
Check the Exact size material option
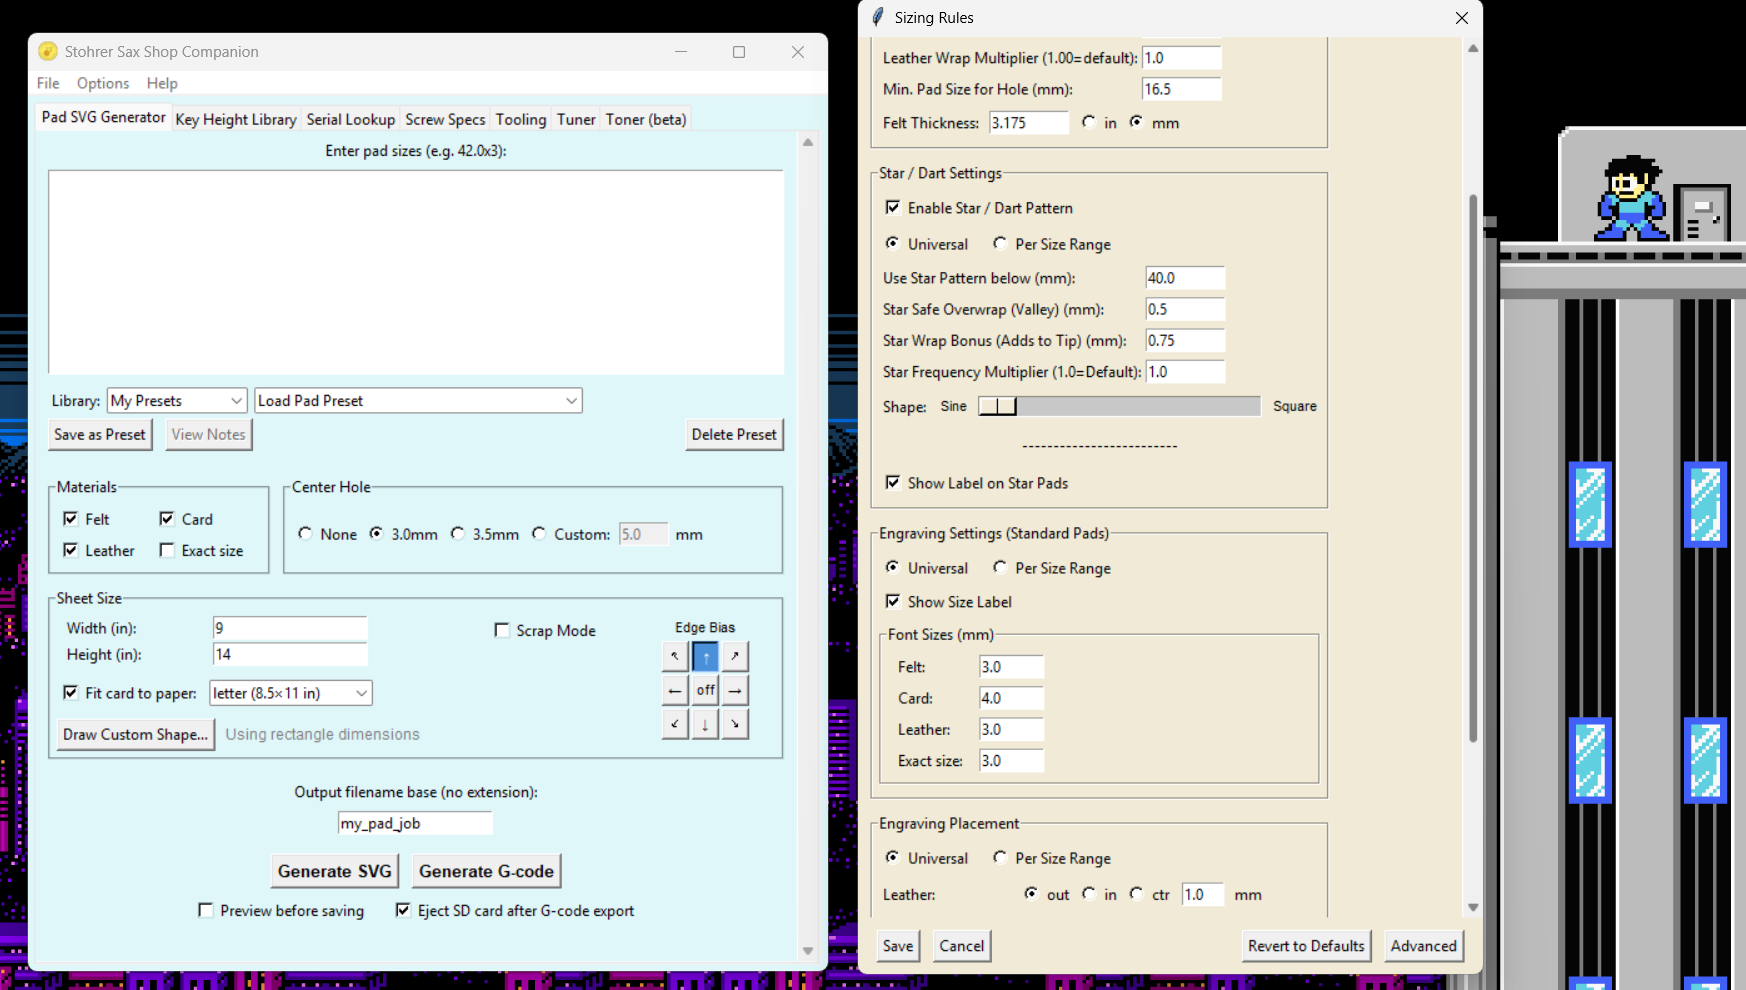pos(167,550)
